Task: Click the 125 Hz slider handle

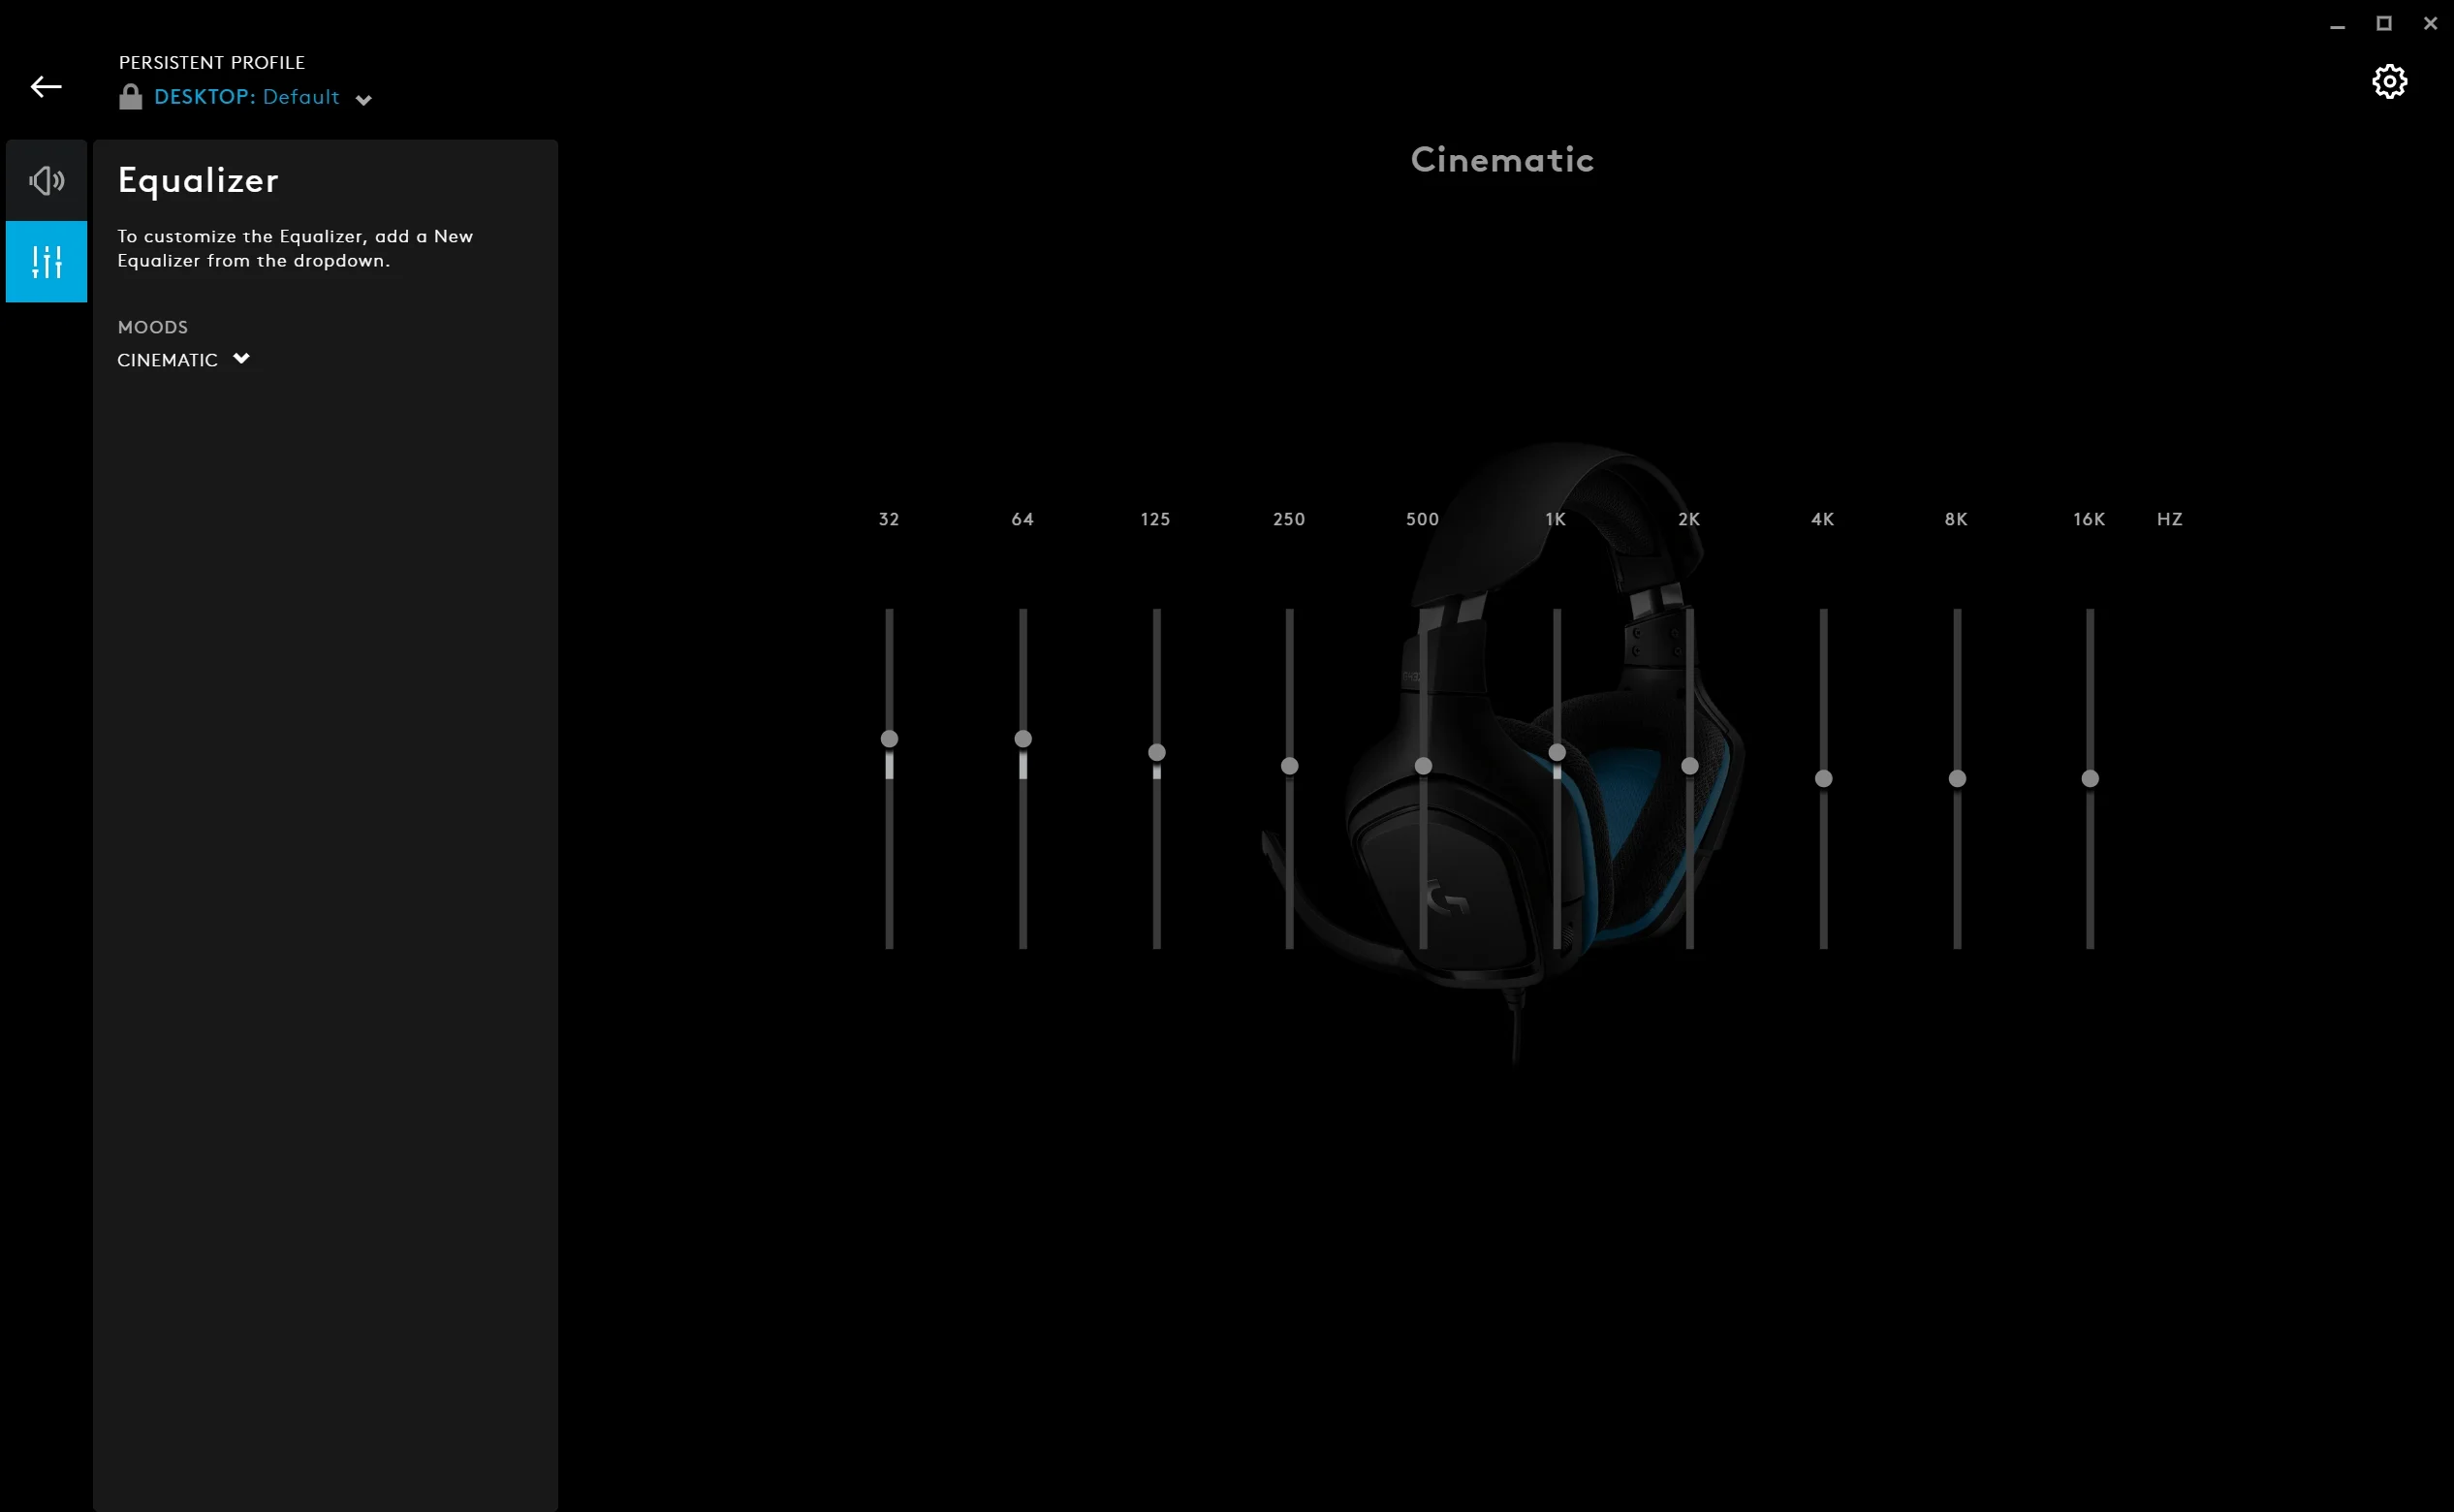Action: tap(1156, 752)
